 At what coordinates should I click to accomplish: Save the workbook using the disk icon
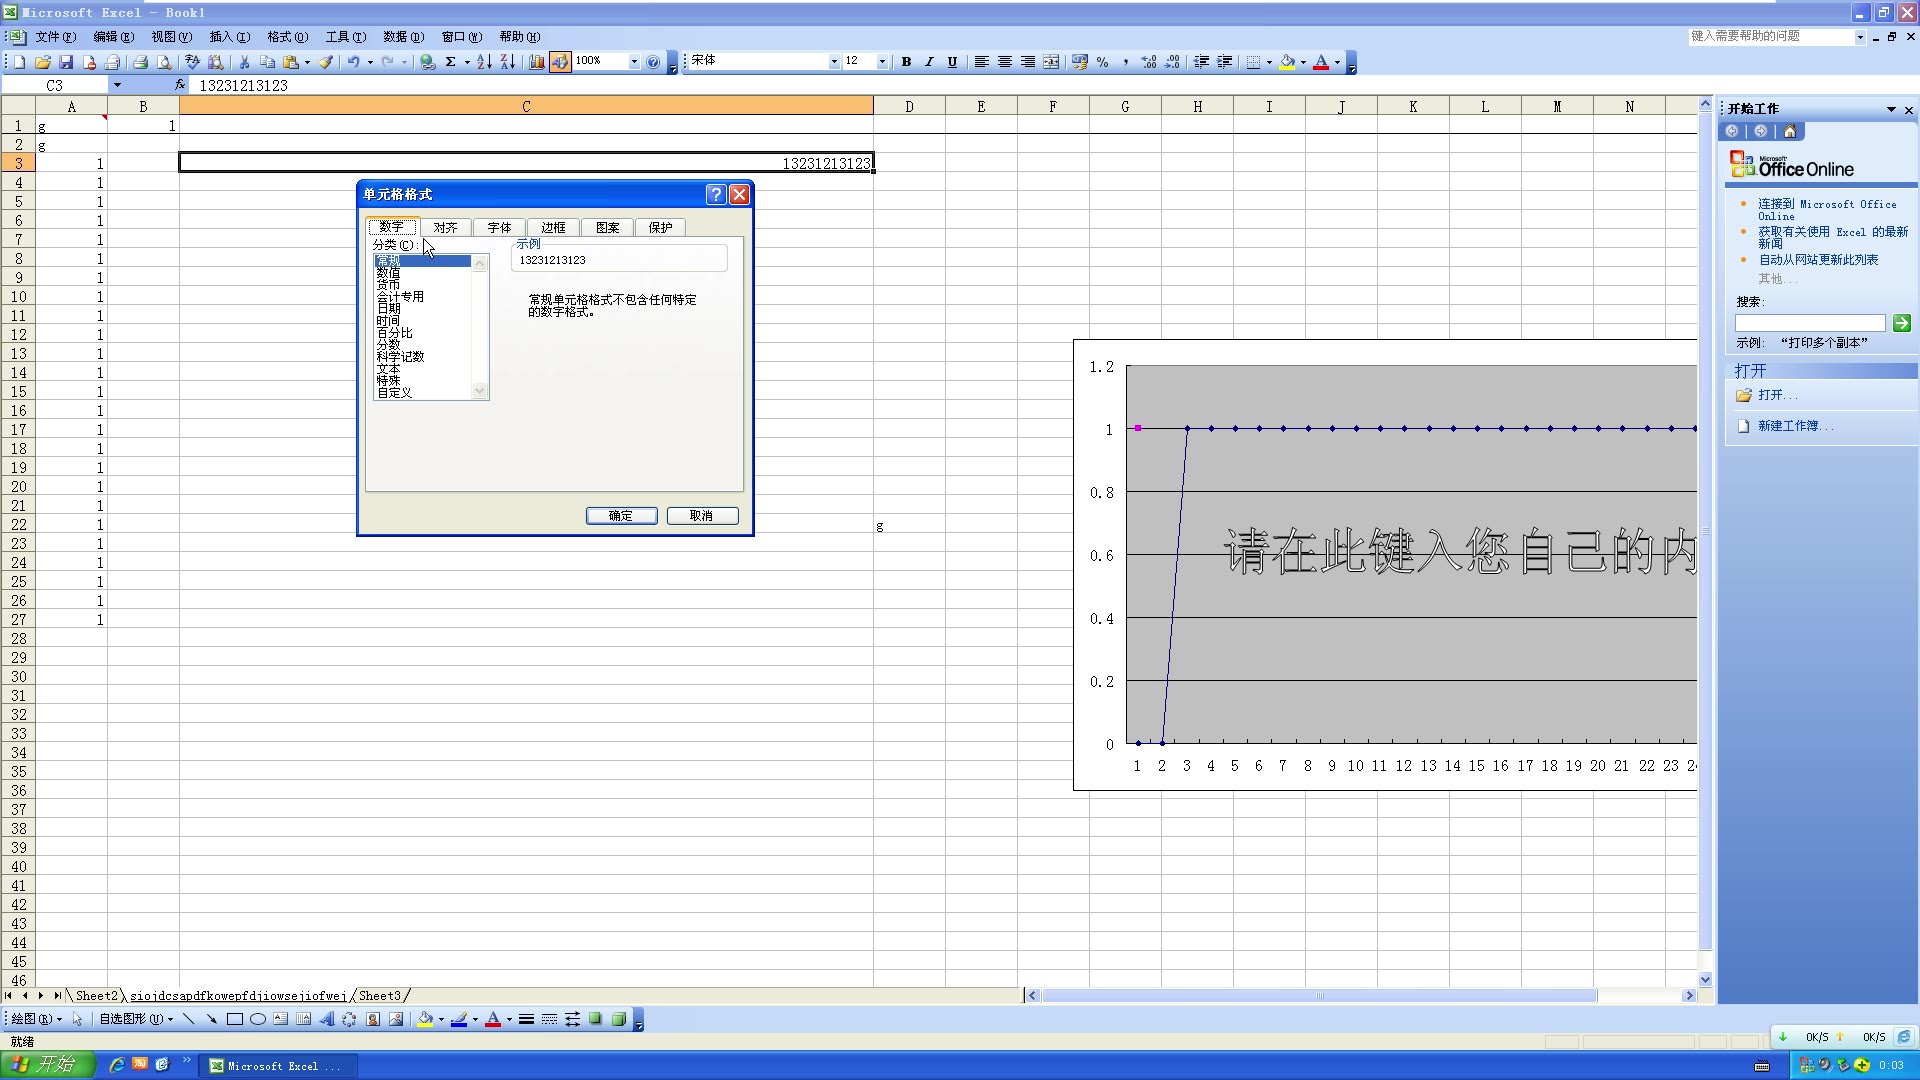66,62
